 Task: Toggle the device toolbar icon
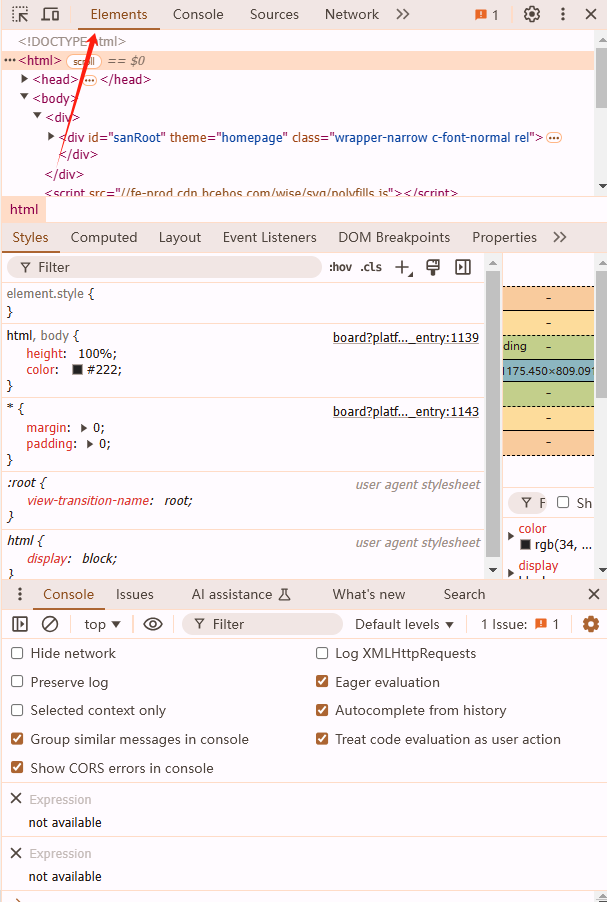pos(51,14)
